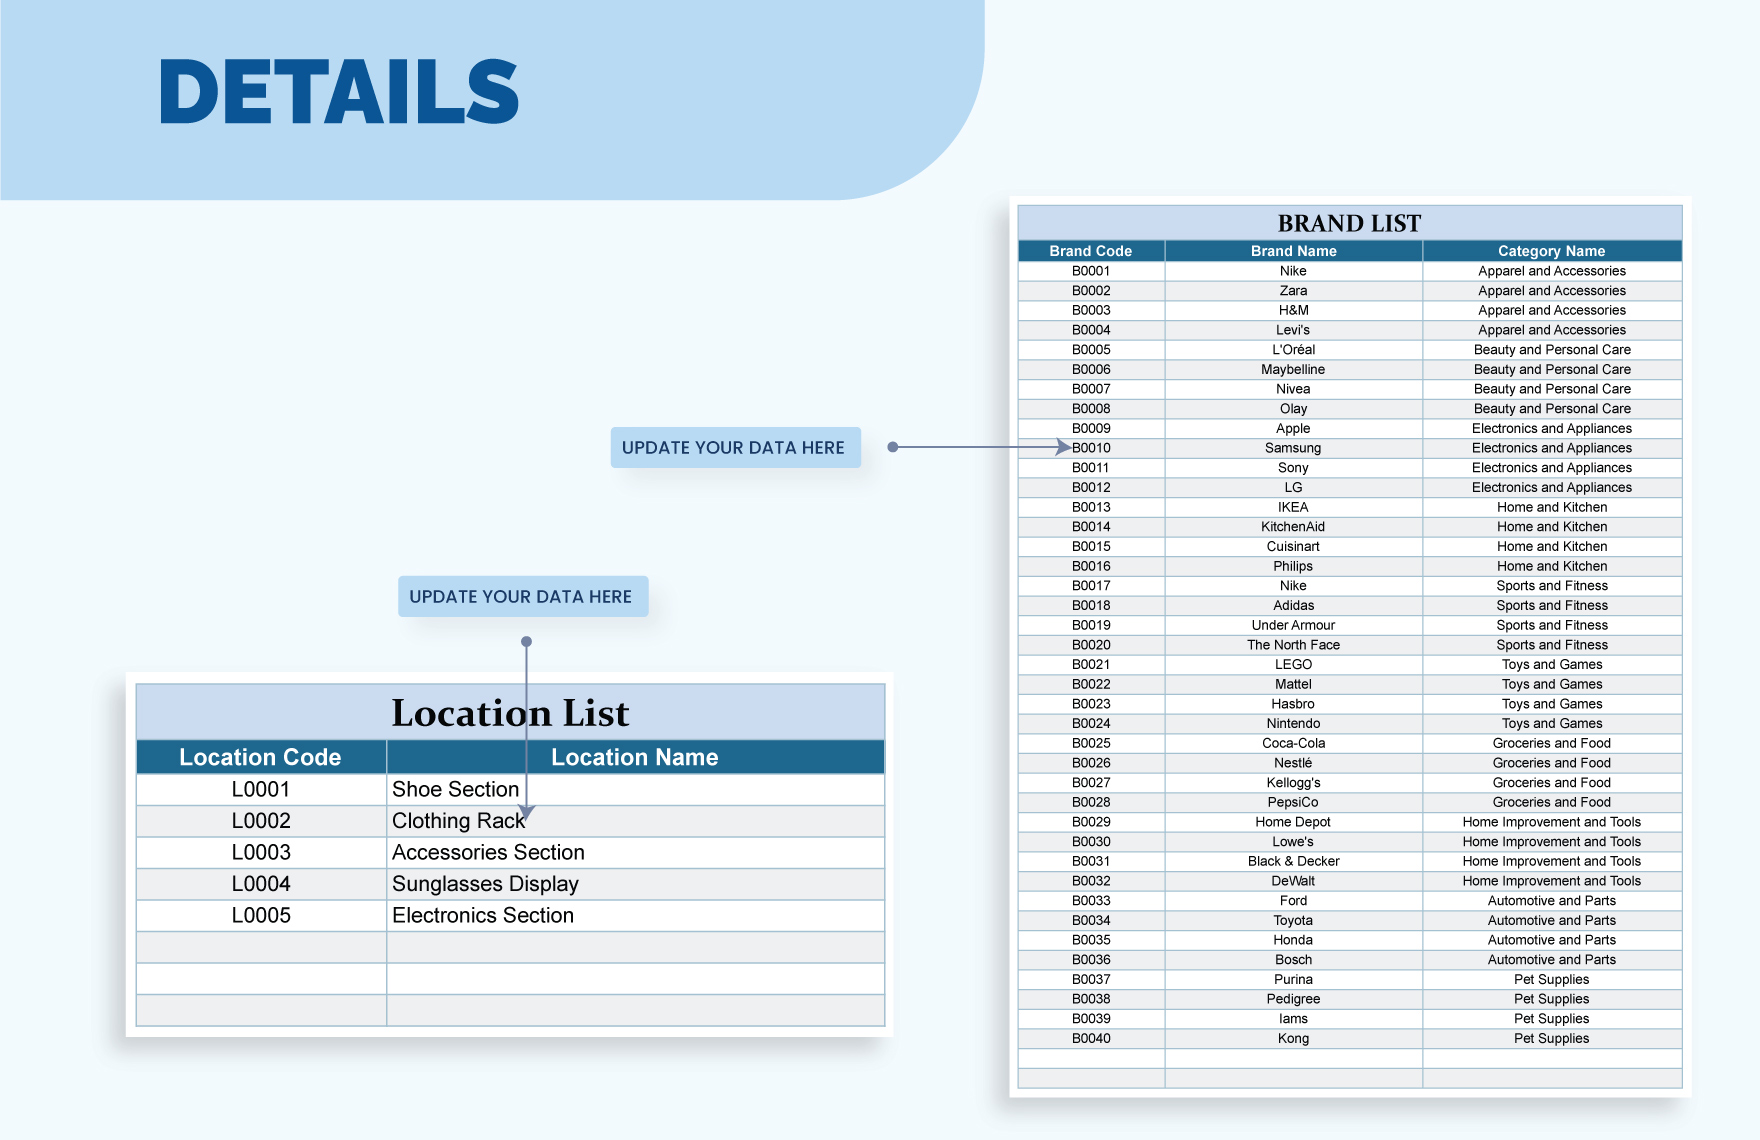Click cell L0003 in Location List
1760x1140 pixels.
click(x=261, y=852)
